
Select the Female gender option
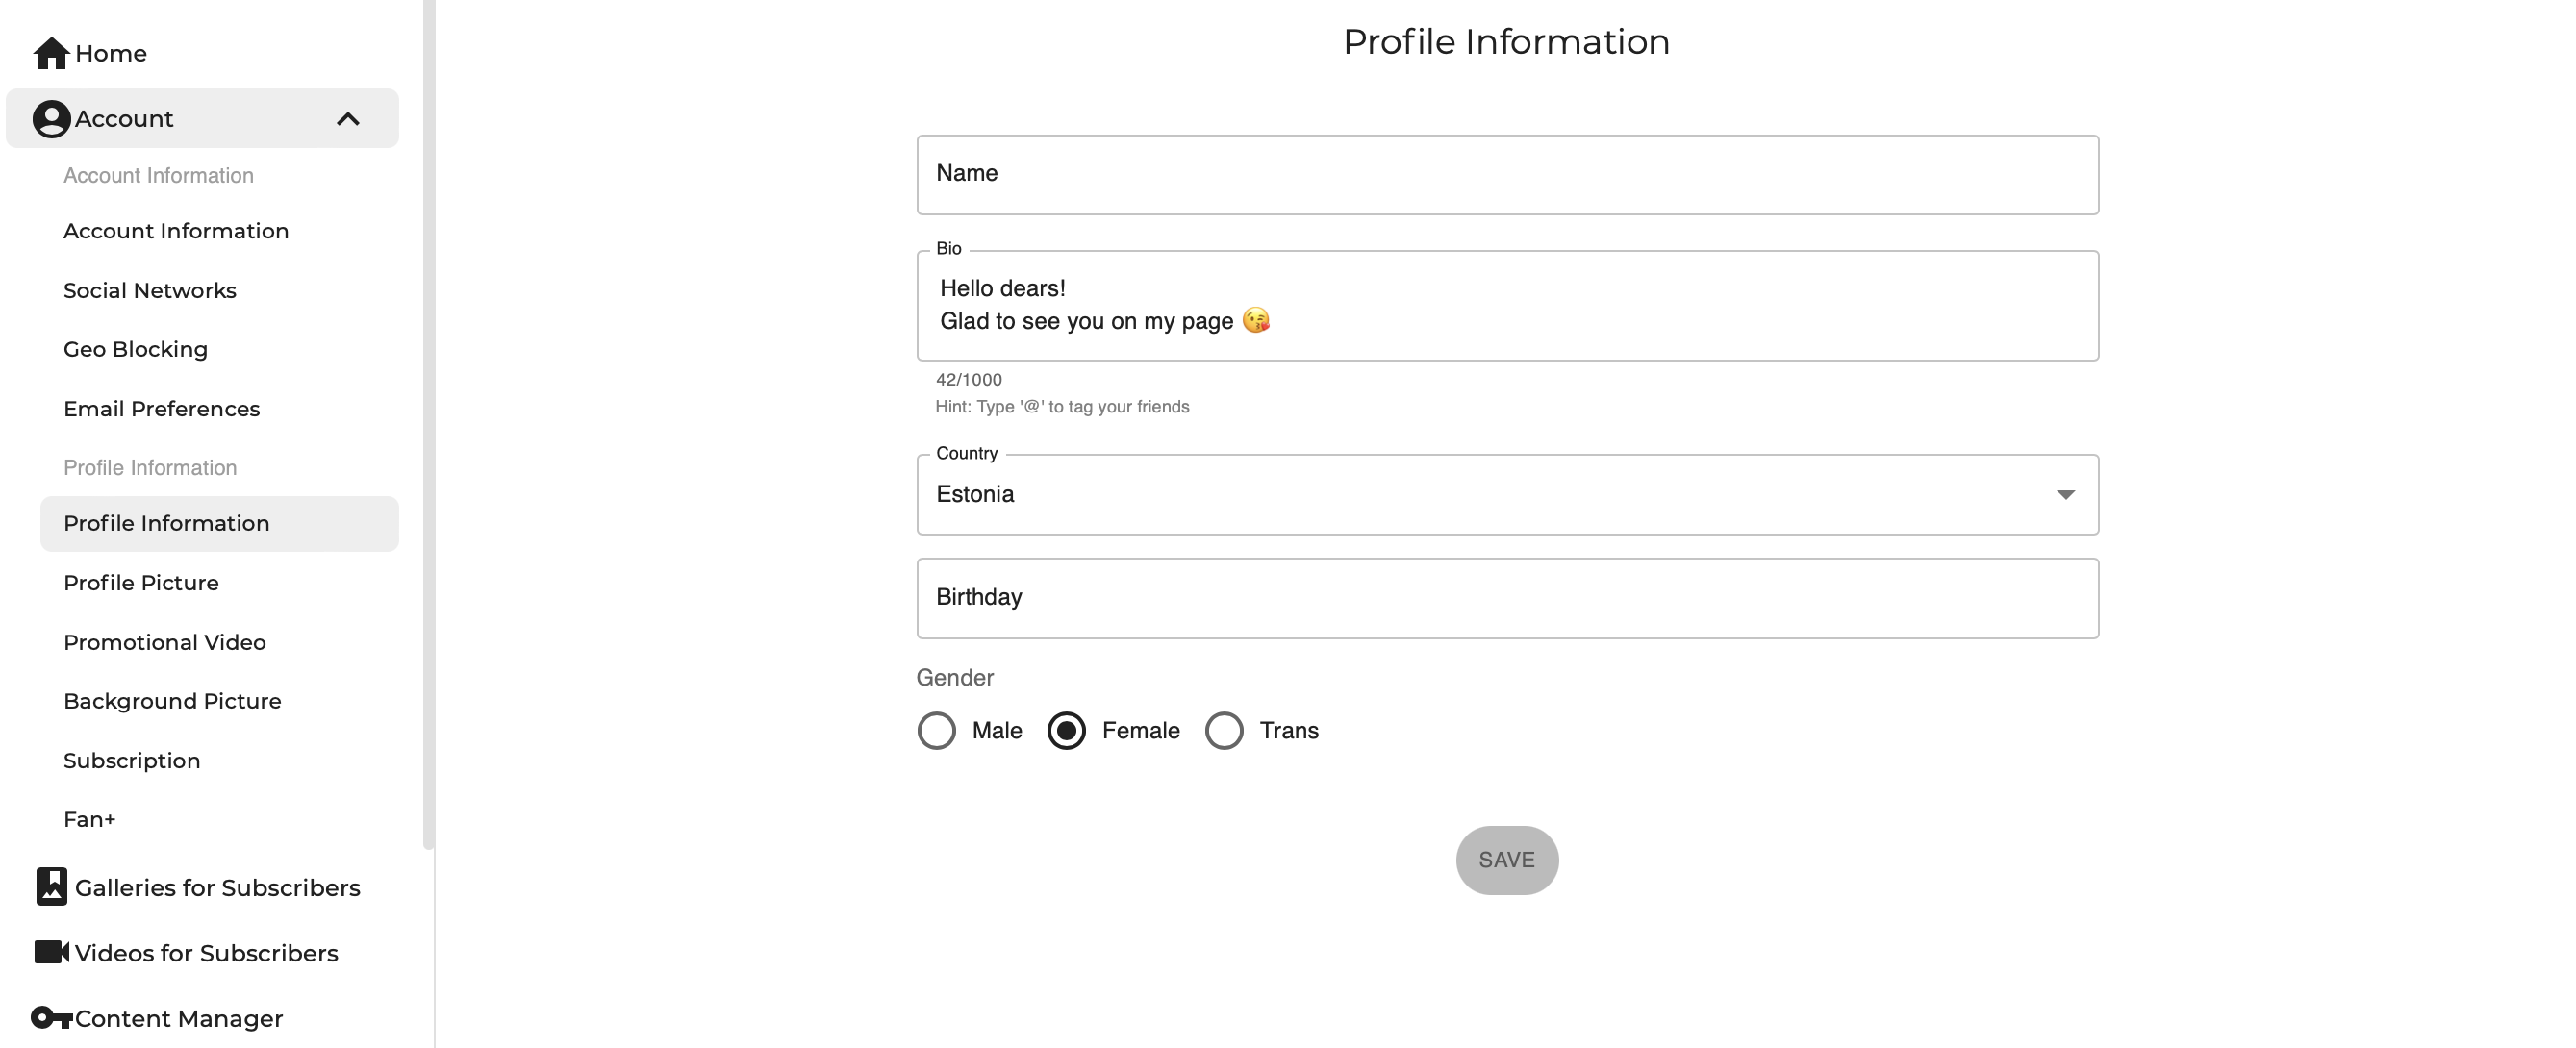[1066, 731]
